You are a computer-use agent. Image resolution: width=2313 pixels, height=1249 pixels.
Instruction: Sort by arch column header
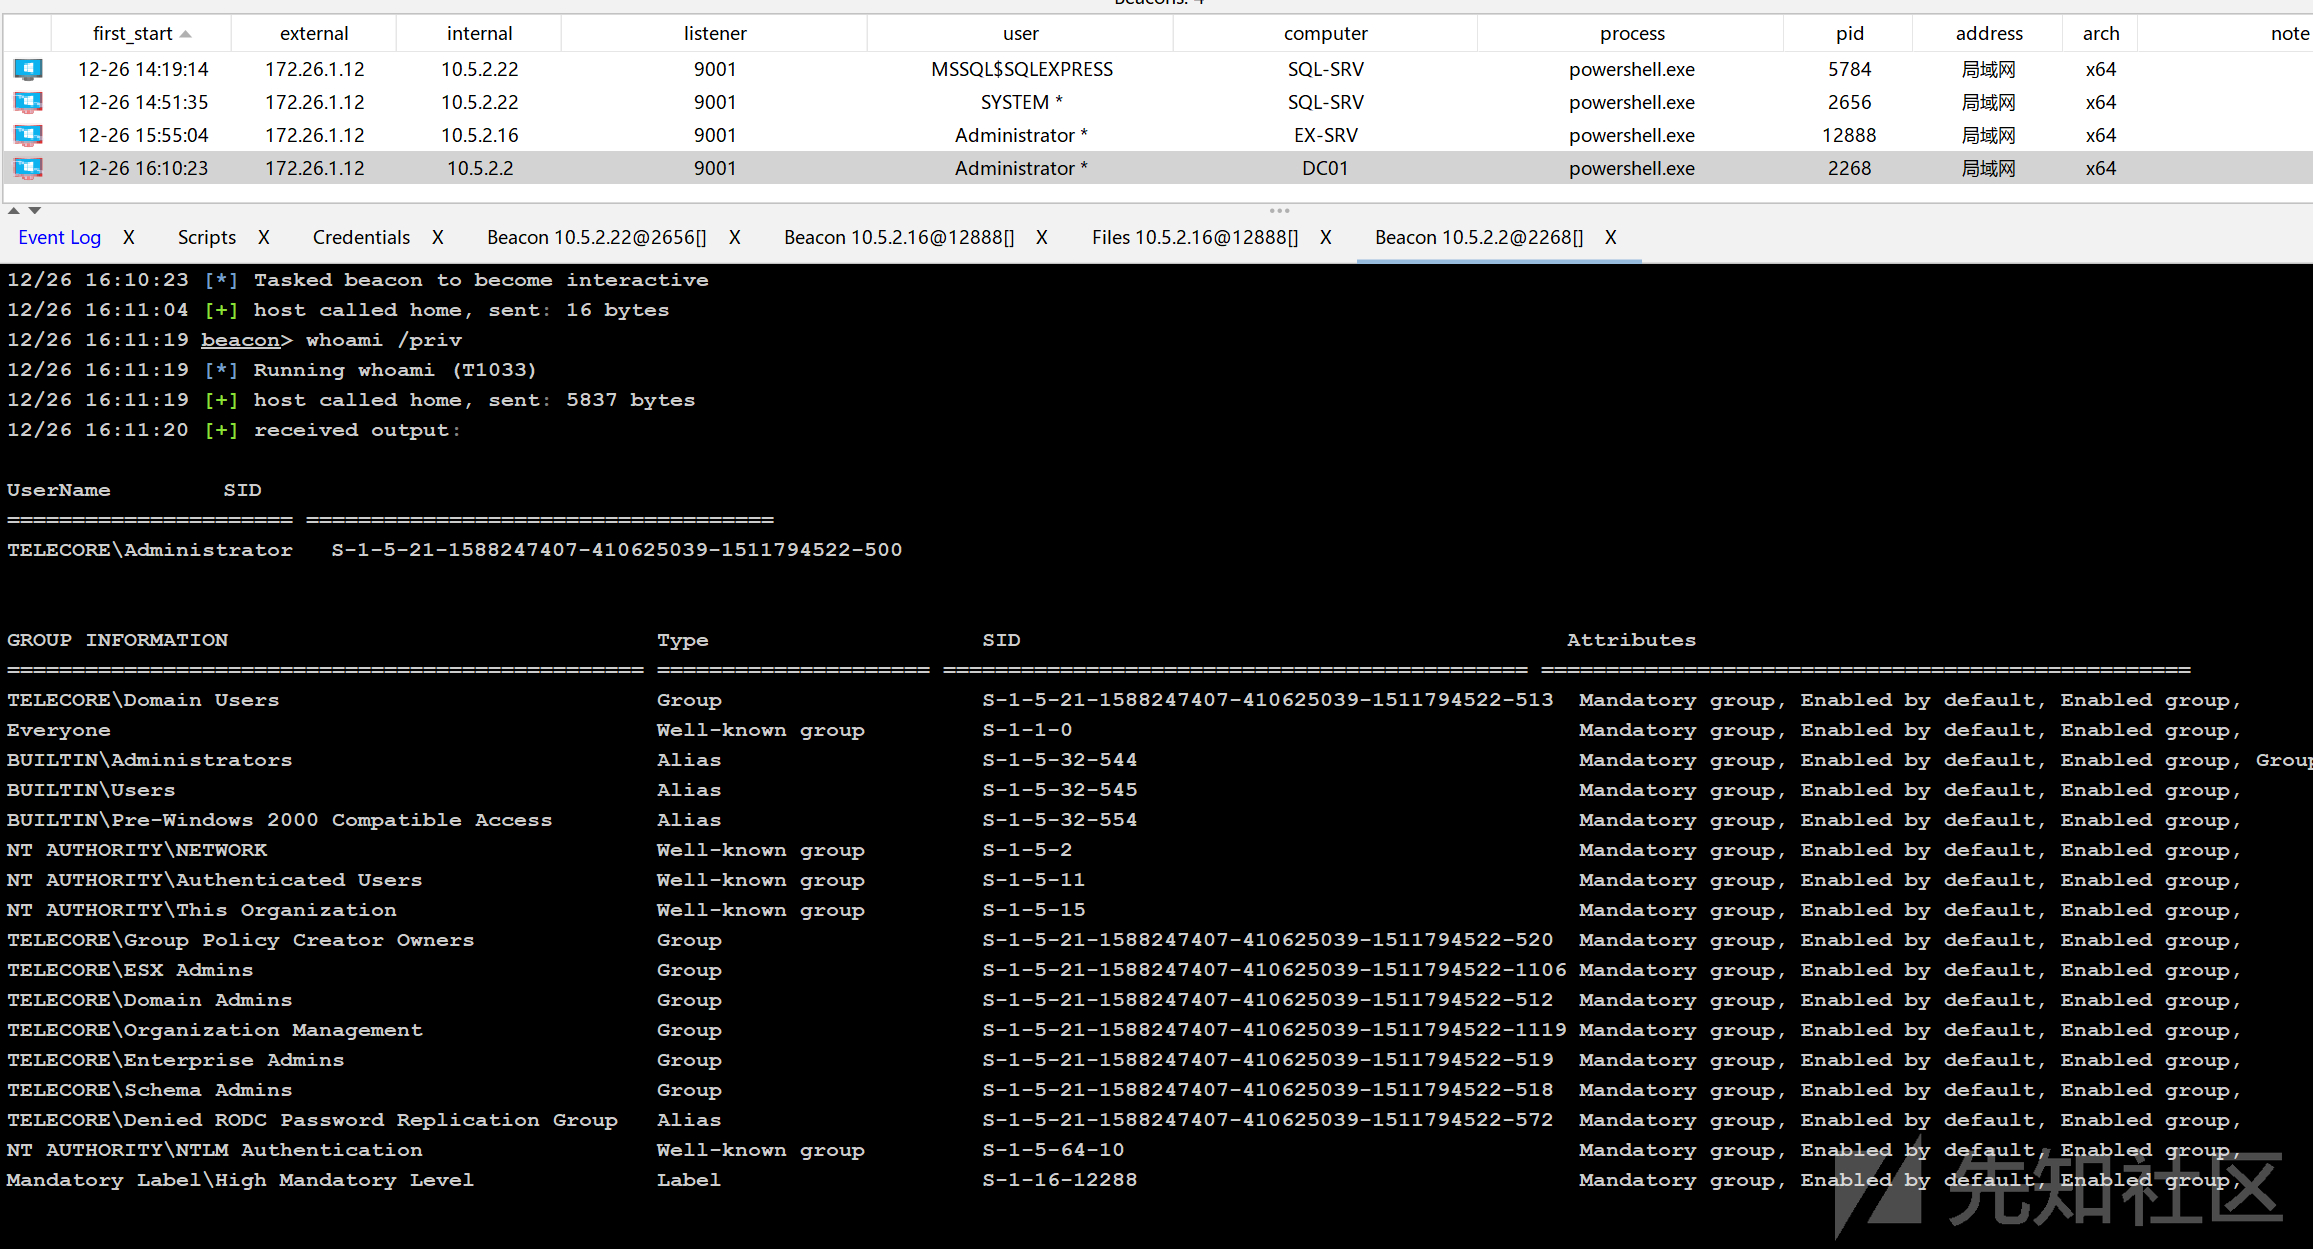[x=2100, y=33]
